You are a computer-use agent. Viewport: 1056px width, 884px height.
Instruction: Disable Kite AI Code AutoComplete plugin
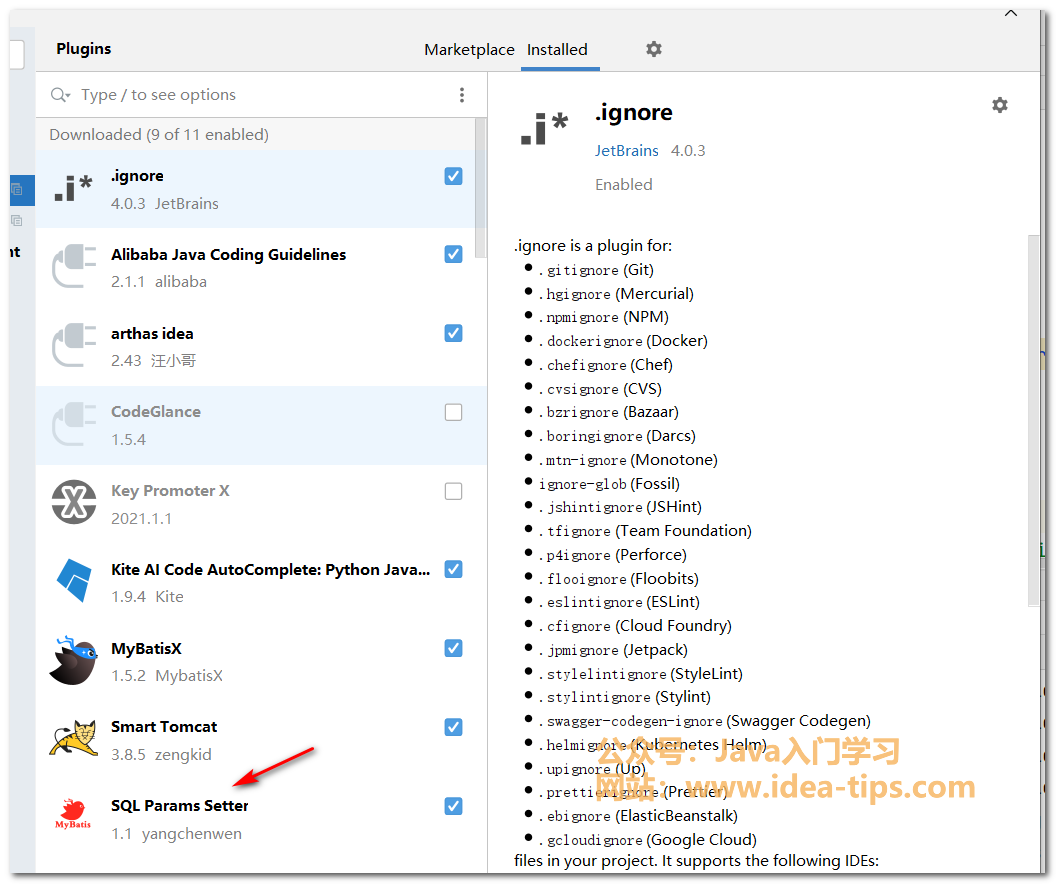[453, 570]
